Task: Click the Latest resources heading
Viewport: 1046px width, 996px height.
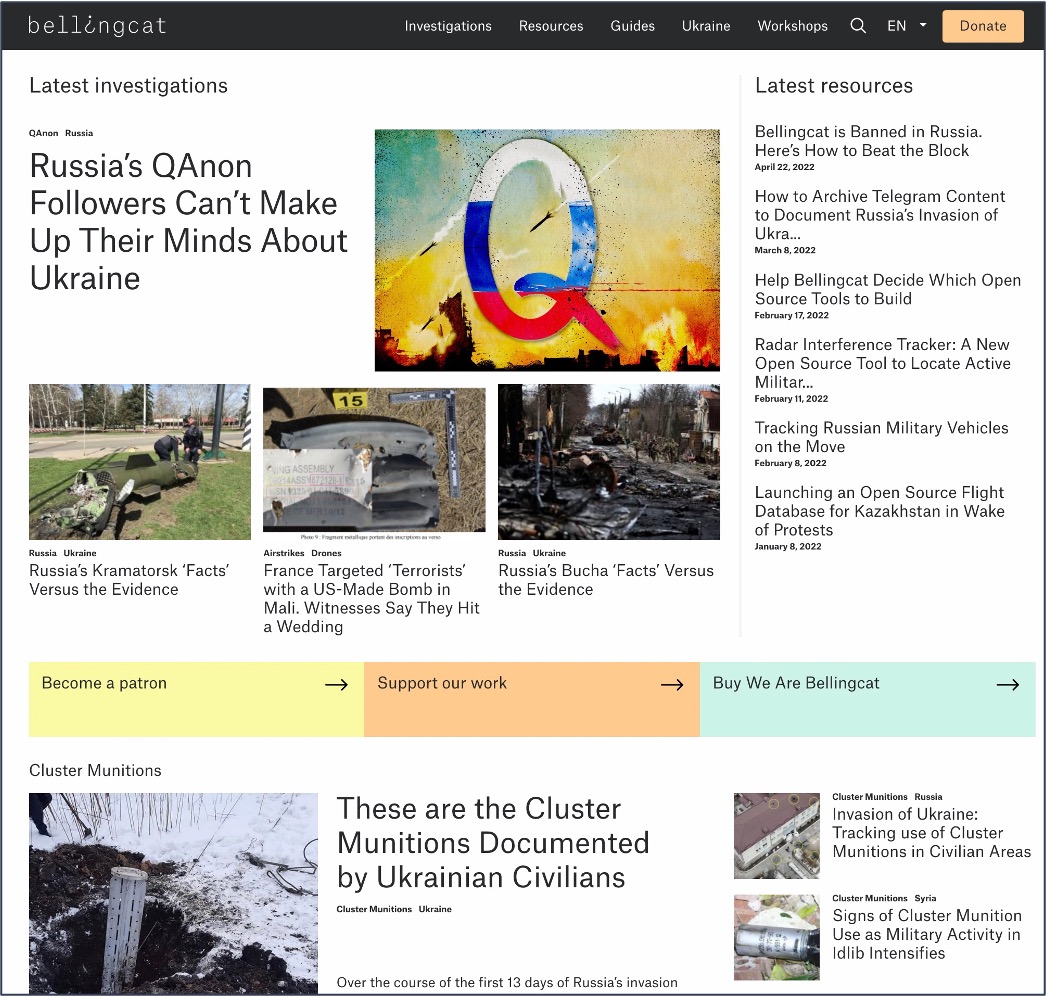Action: click(834, 85)
